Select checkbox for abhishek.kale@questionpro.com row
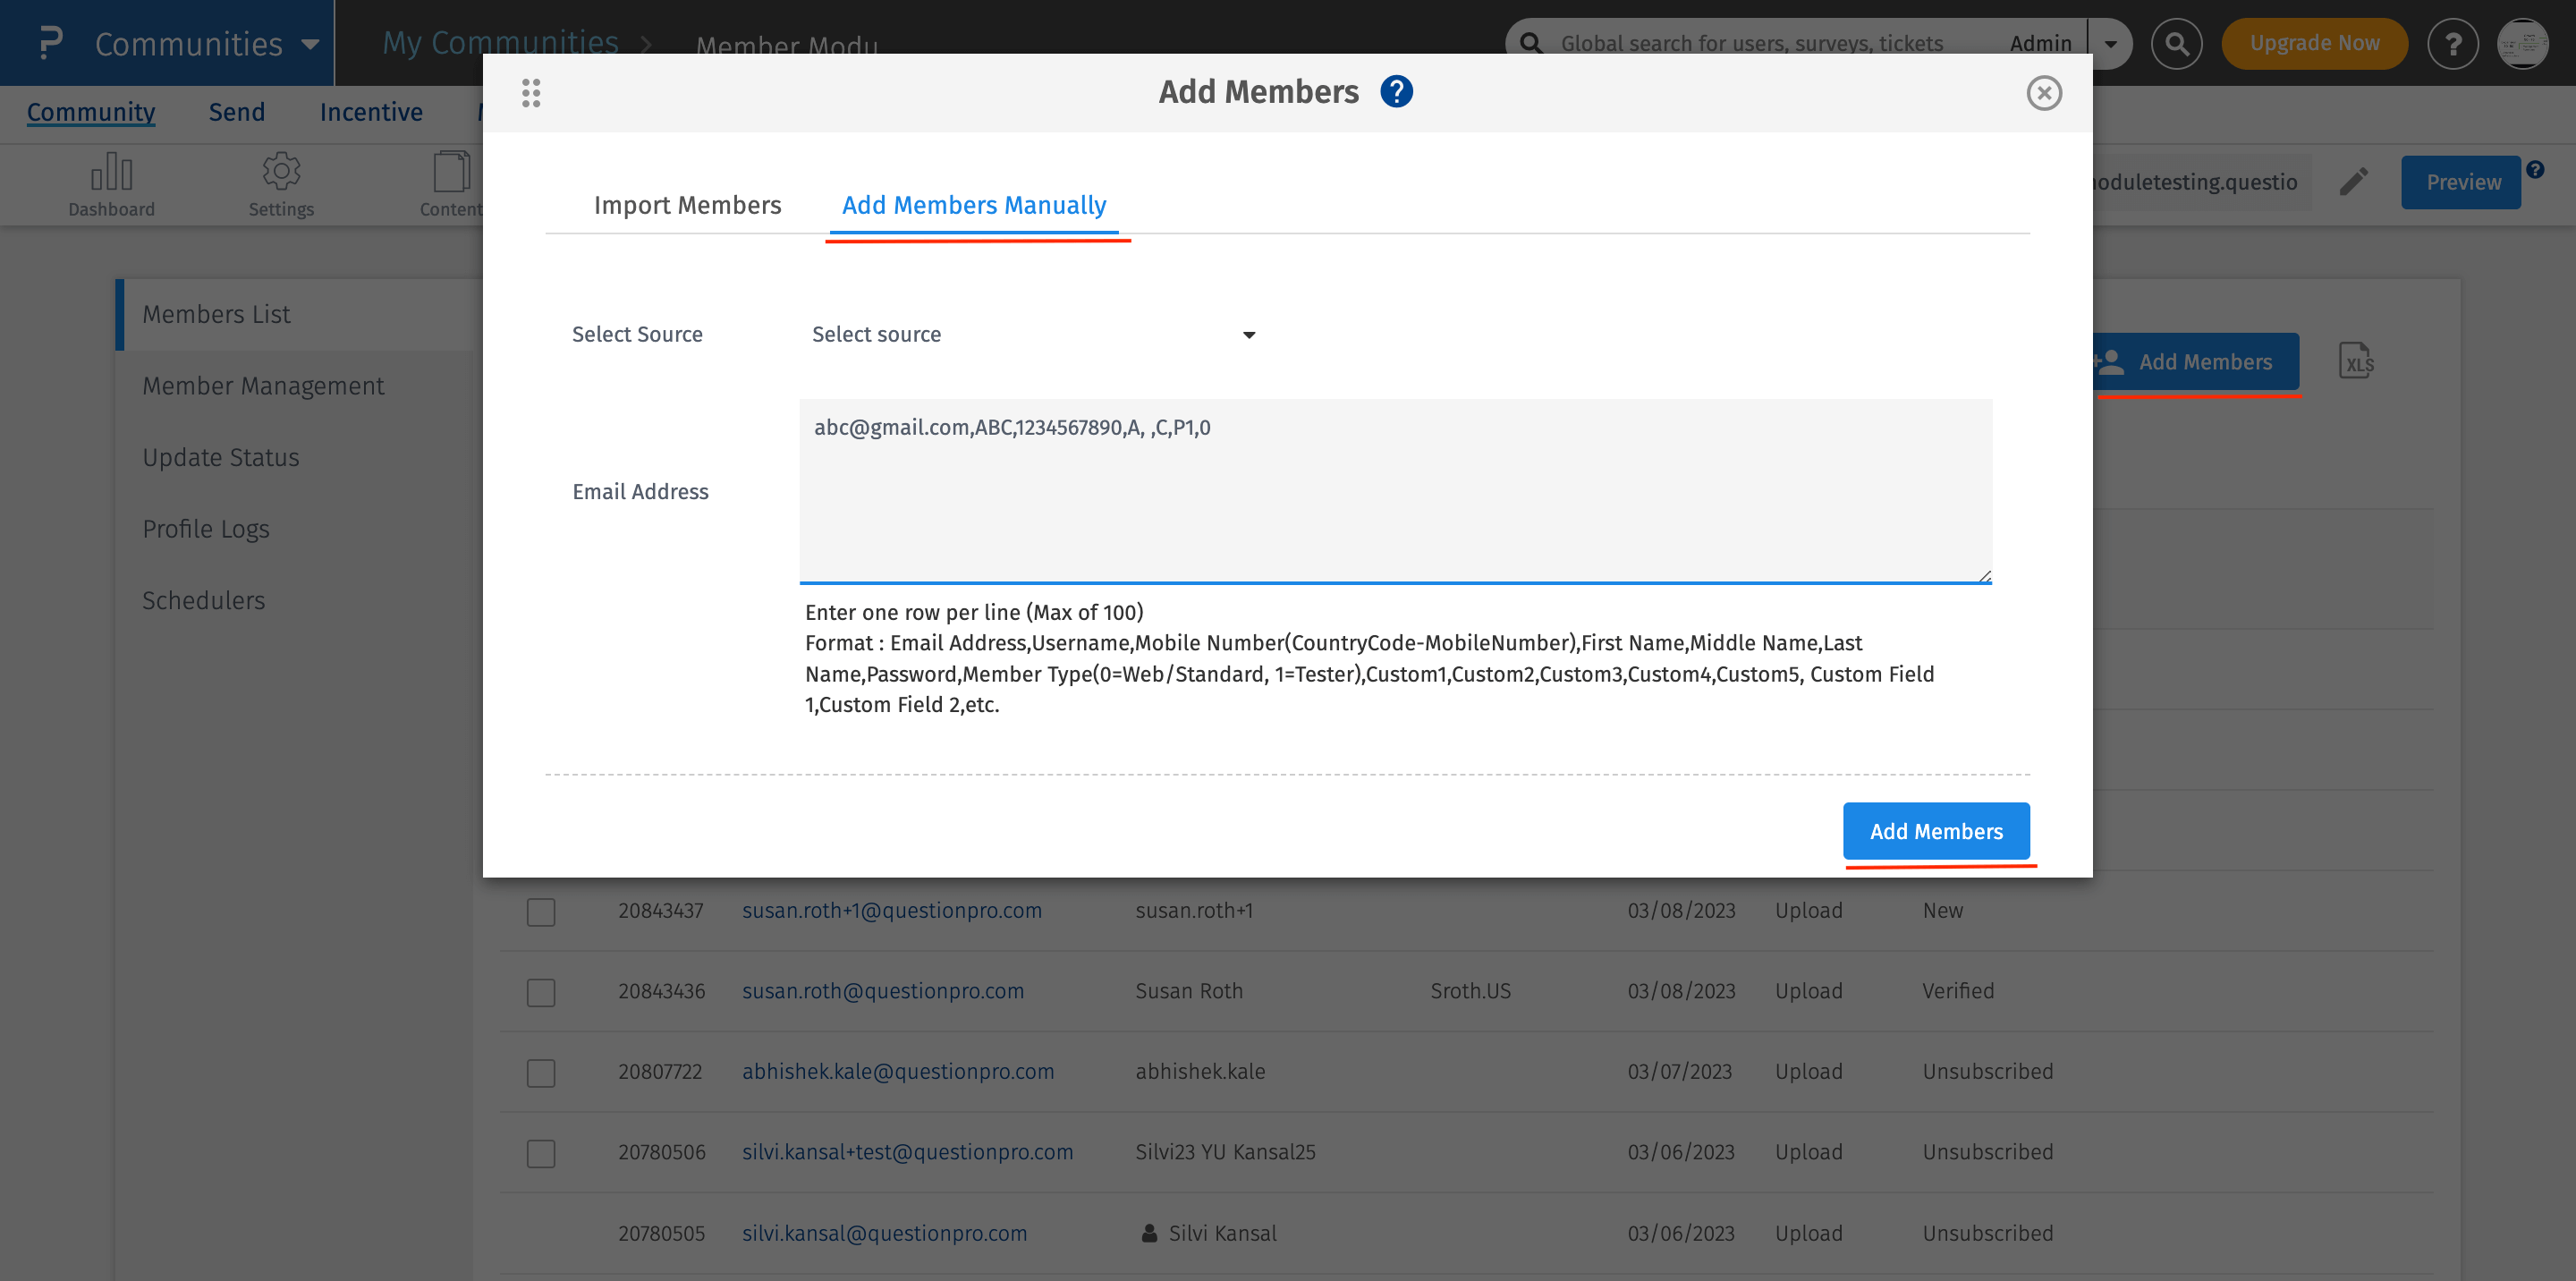Screen dimensions: 2576x1281 [541, 1072]
